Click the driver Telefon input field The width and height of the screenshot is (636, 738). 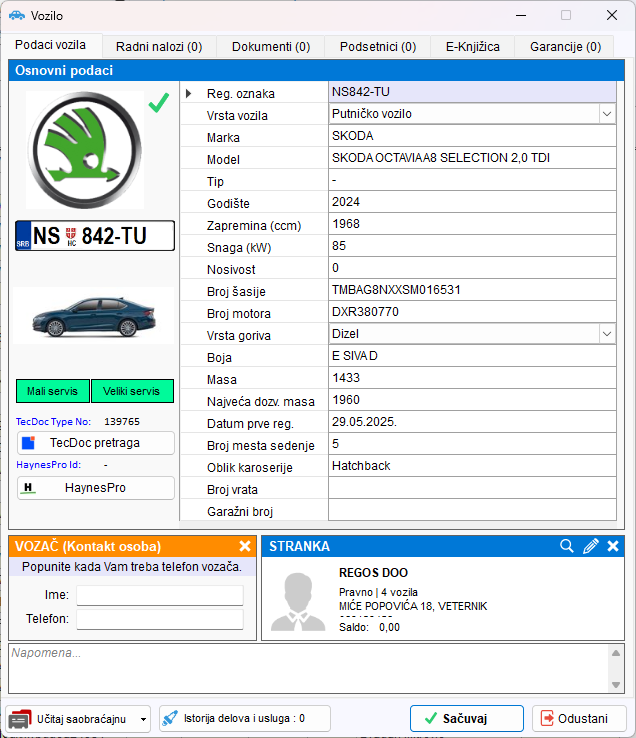160,619
